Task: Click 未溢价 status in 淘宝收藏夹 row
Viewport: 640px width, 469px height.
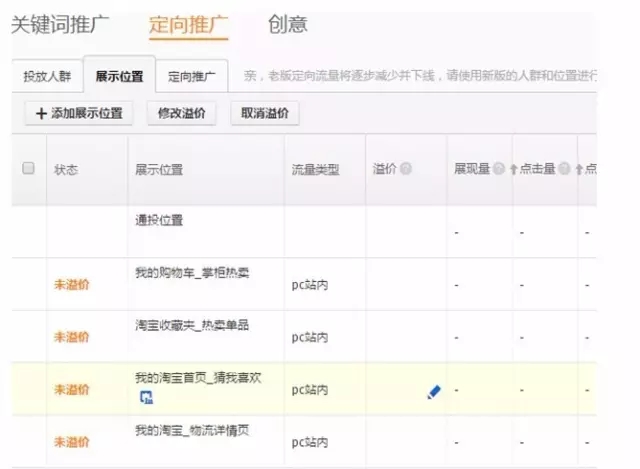Action: pos(71,337)
